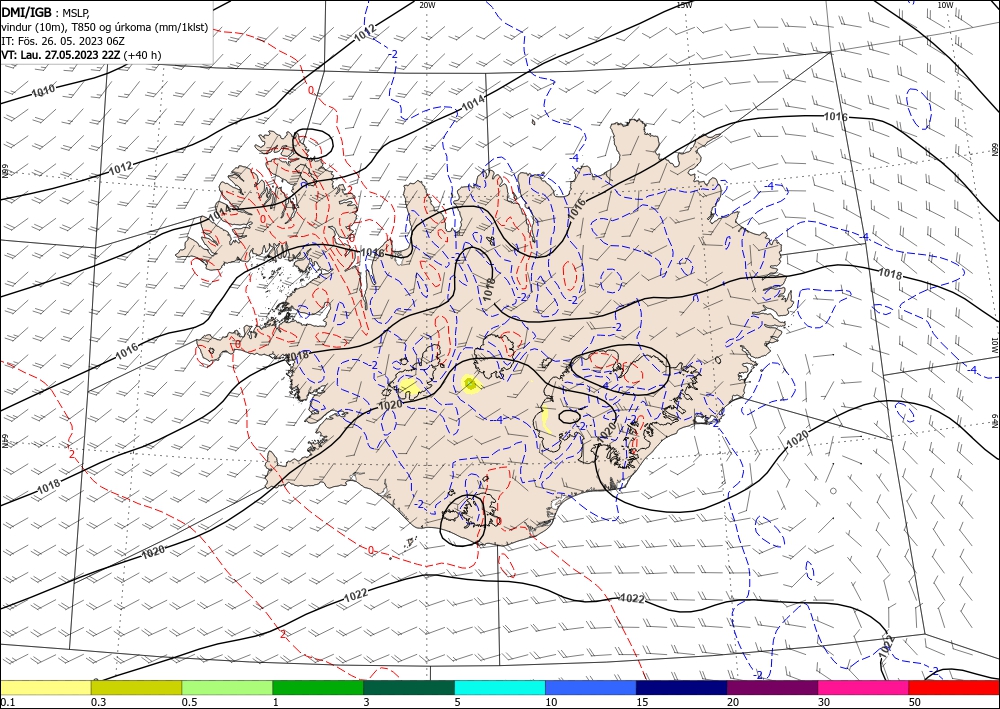Click the 'VT: Lau. 27.05.2023 22Z (+40 h)' line

[81, 55]
